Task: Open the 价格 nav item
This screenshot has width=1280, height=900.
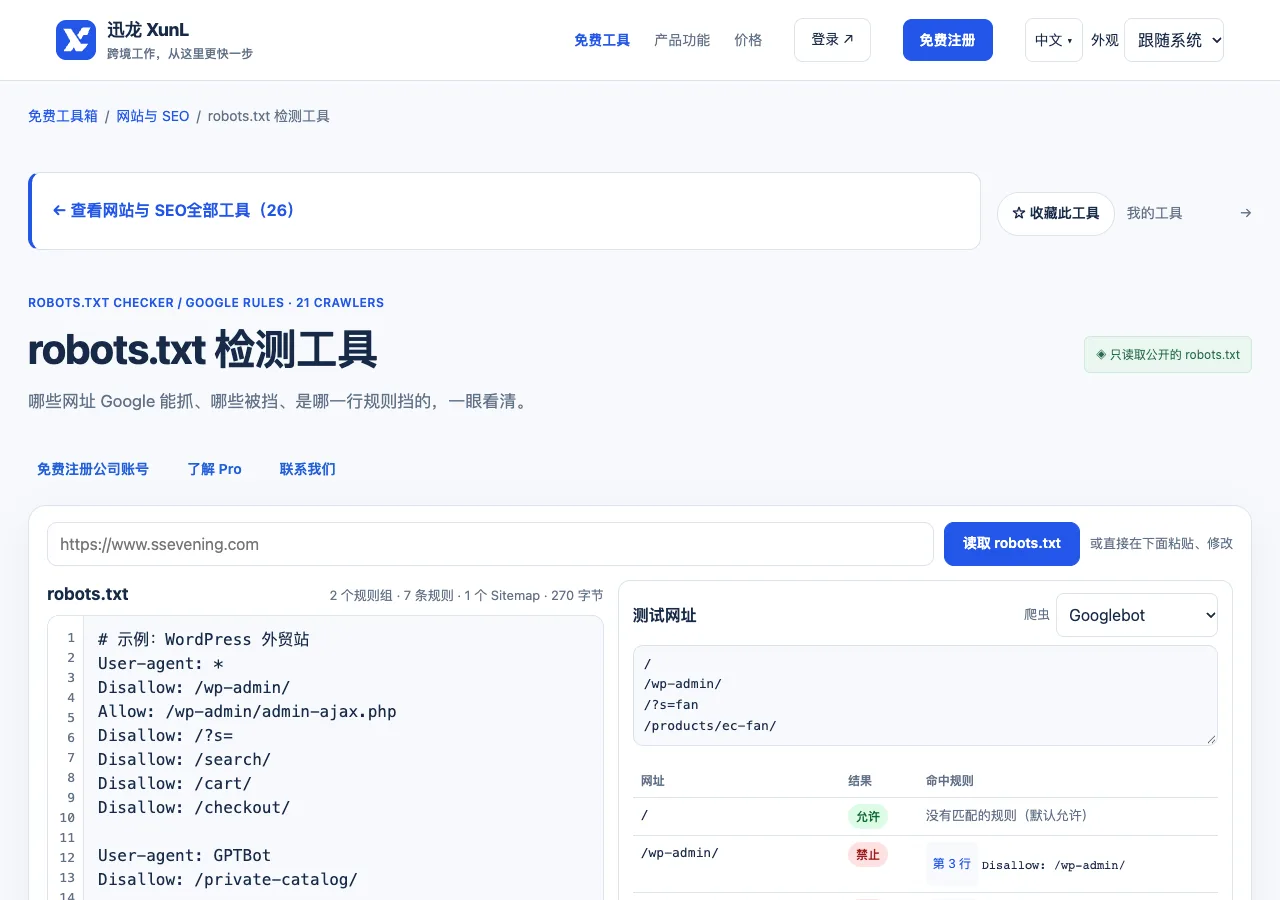Action: click(x=748, y=40)
